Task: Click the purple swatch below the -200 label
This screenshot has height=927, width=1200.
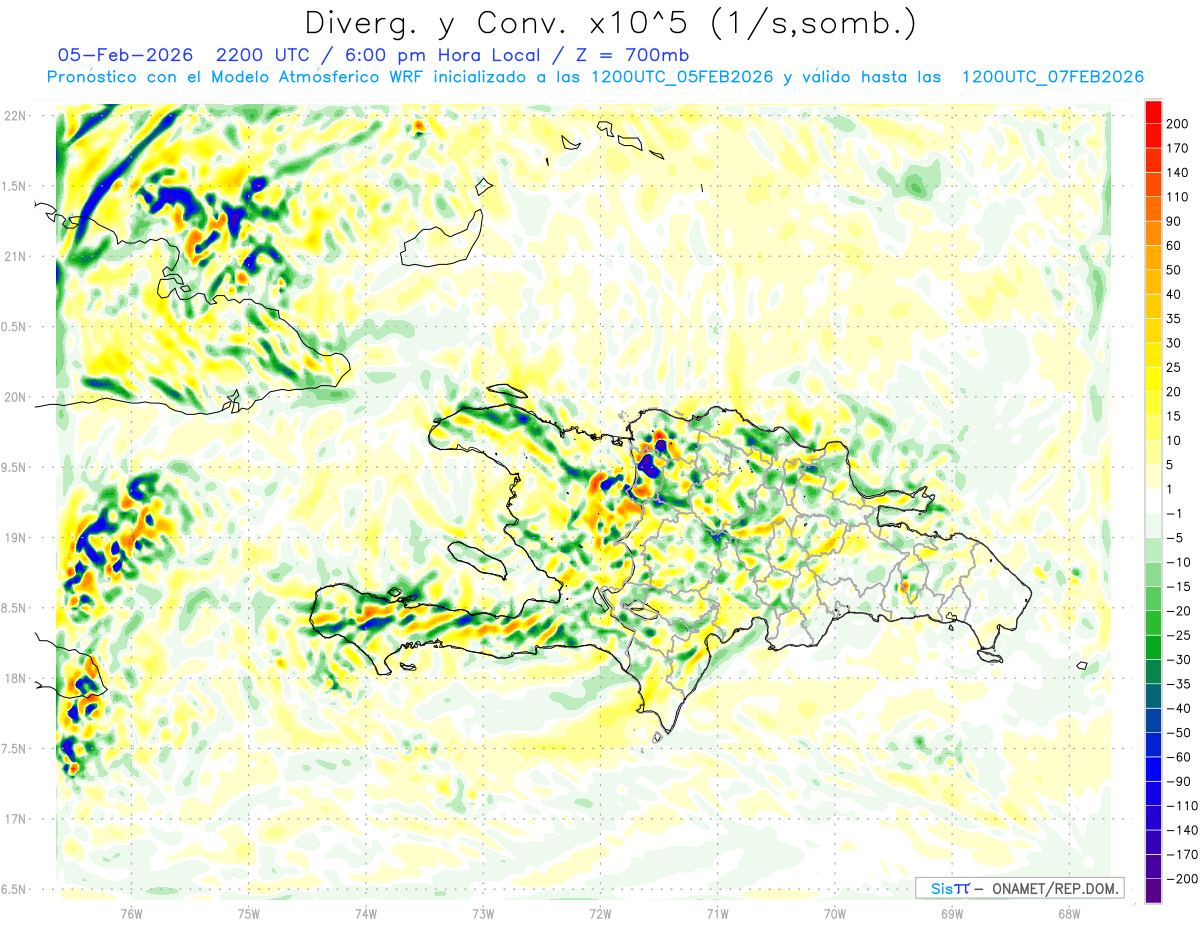Action: (1153, 891)
